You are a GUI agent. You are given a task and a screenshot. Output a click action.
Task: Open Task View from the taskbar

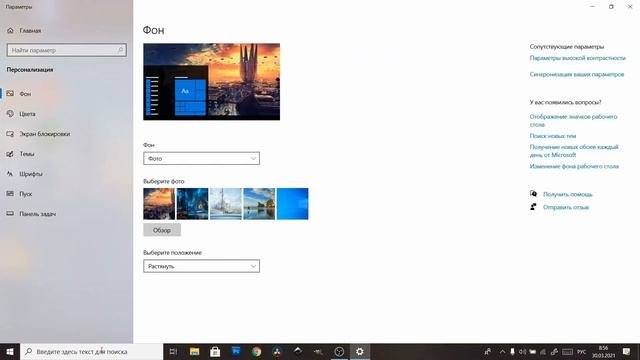point(173,351)
